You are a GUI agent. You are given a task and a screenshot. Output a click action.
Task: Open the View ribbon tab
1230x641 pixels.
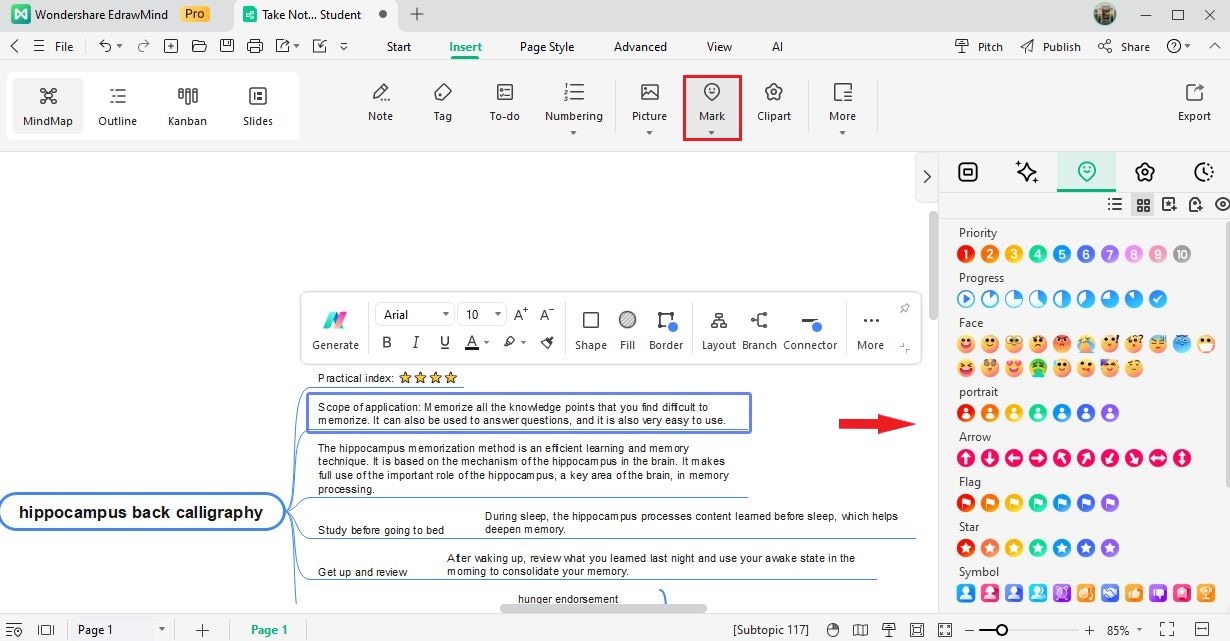(x=719, y=47)
